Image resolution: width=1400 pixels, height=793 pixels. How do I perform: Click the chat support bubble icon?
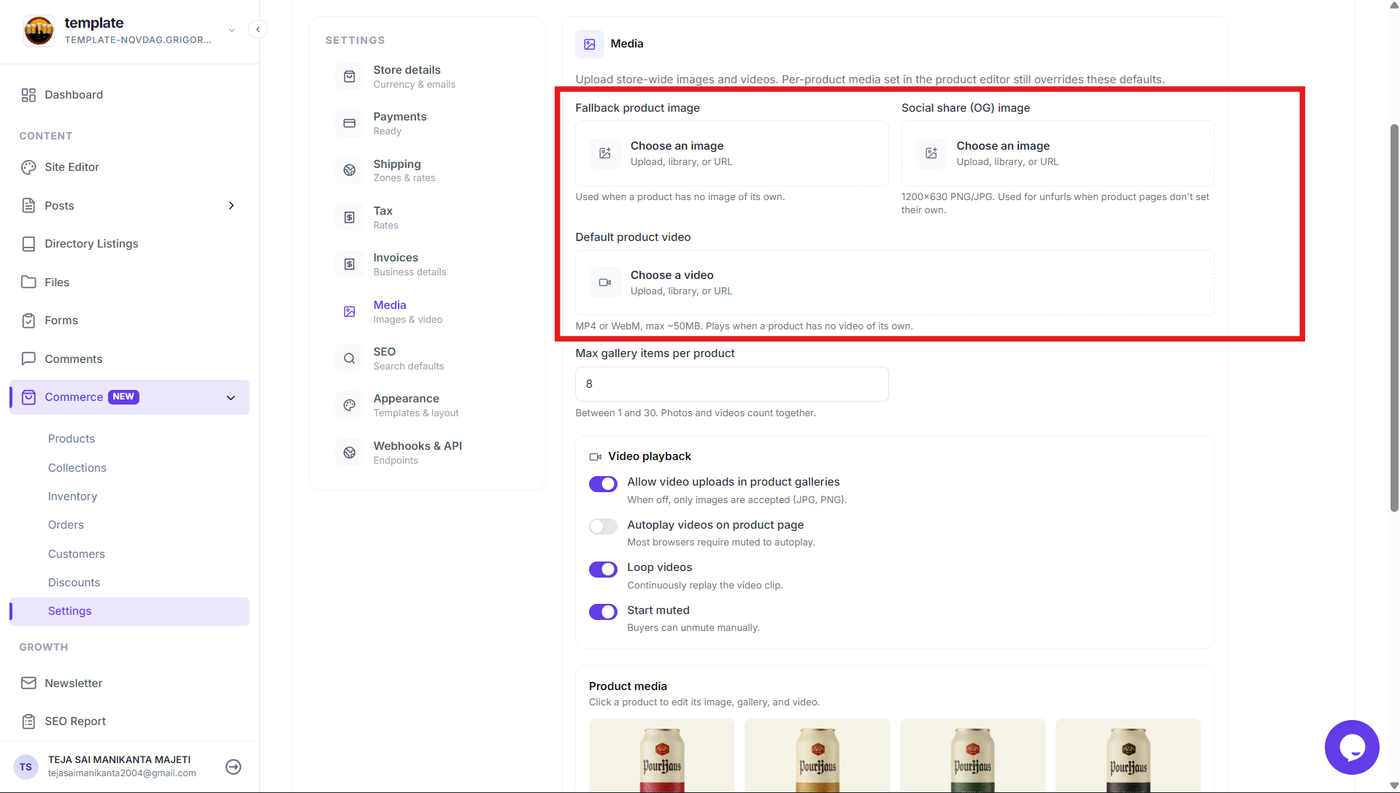[x=1352, y=747]
